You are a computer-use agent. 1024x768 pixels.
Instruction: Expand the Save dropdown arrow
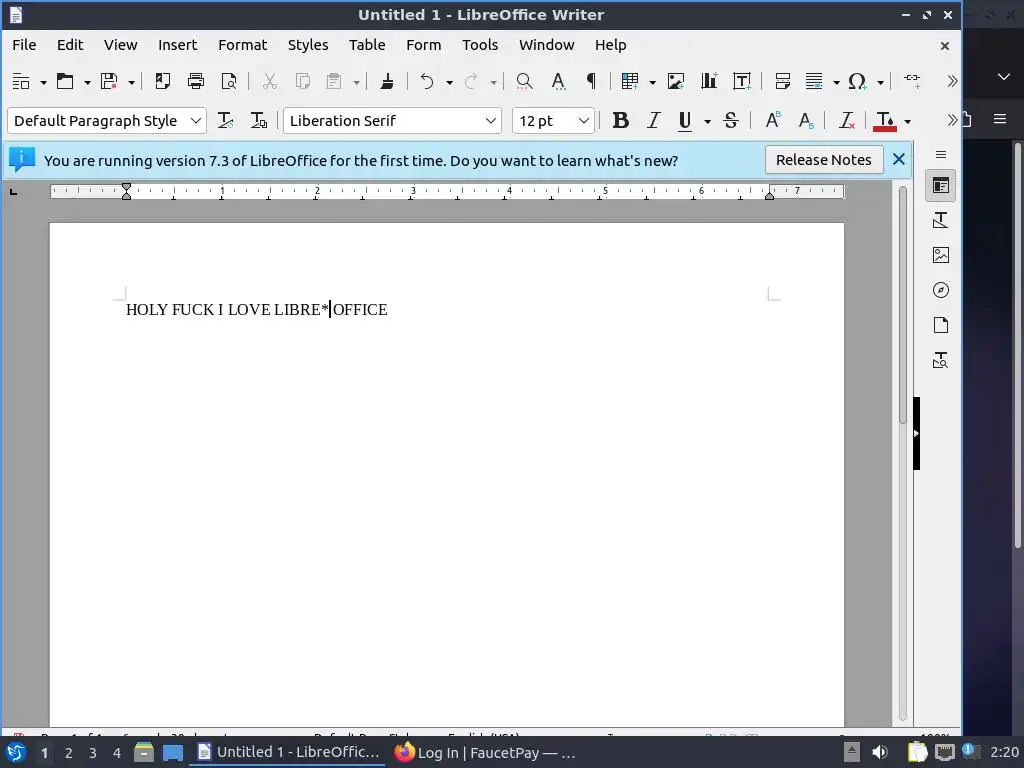[x=131, y=82]
